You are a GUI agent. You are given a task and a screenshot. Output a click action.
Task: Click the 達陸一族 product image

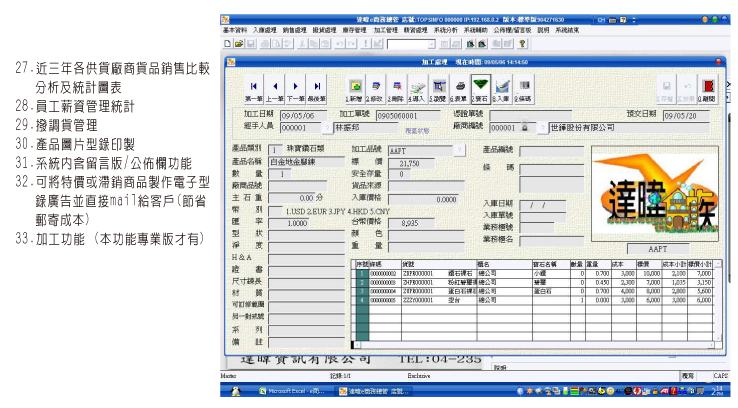click(654, 192)
